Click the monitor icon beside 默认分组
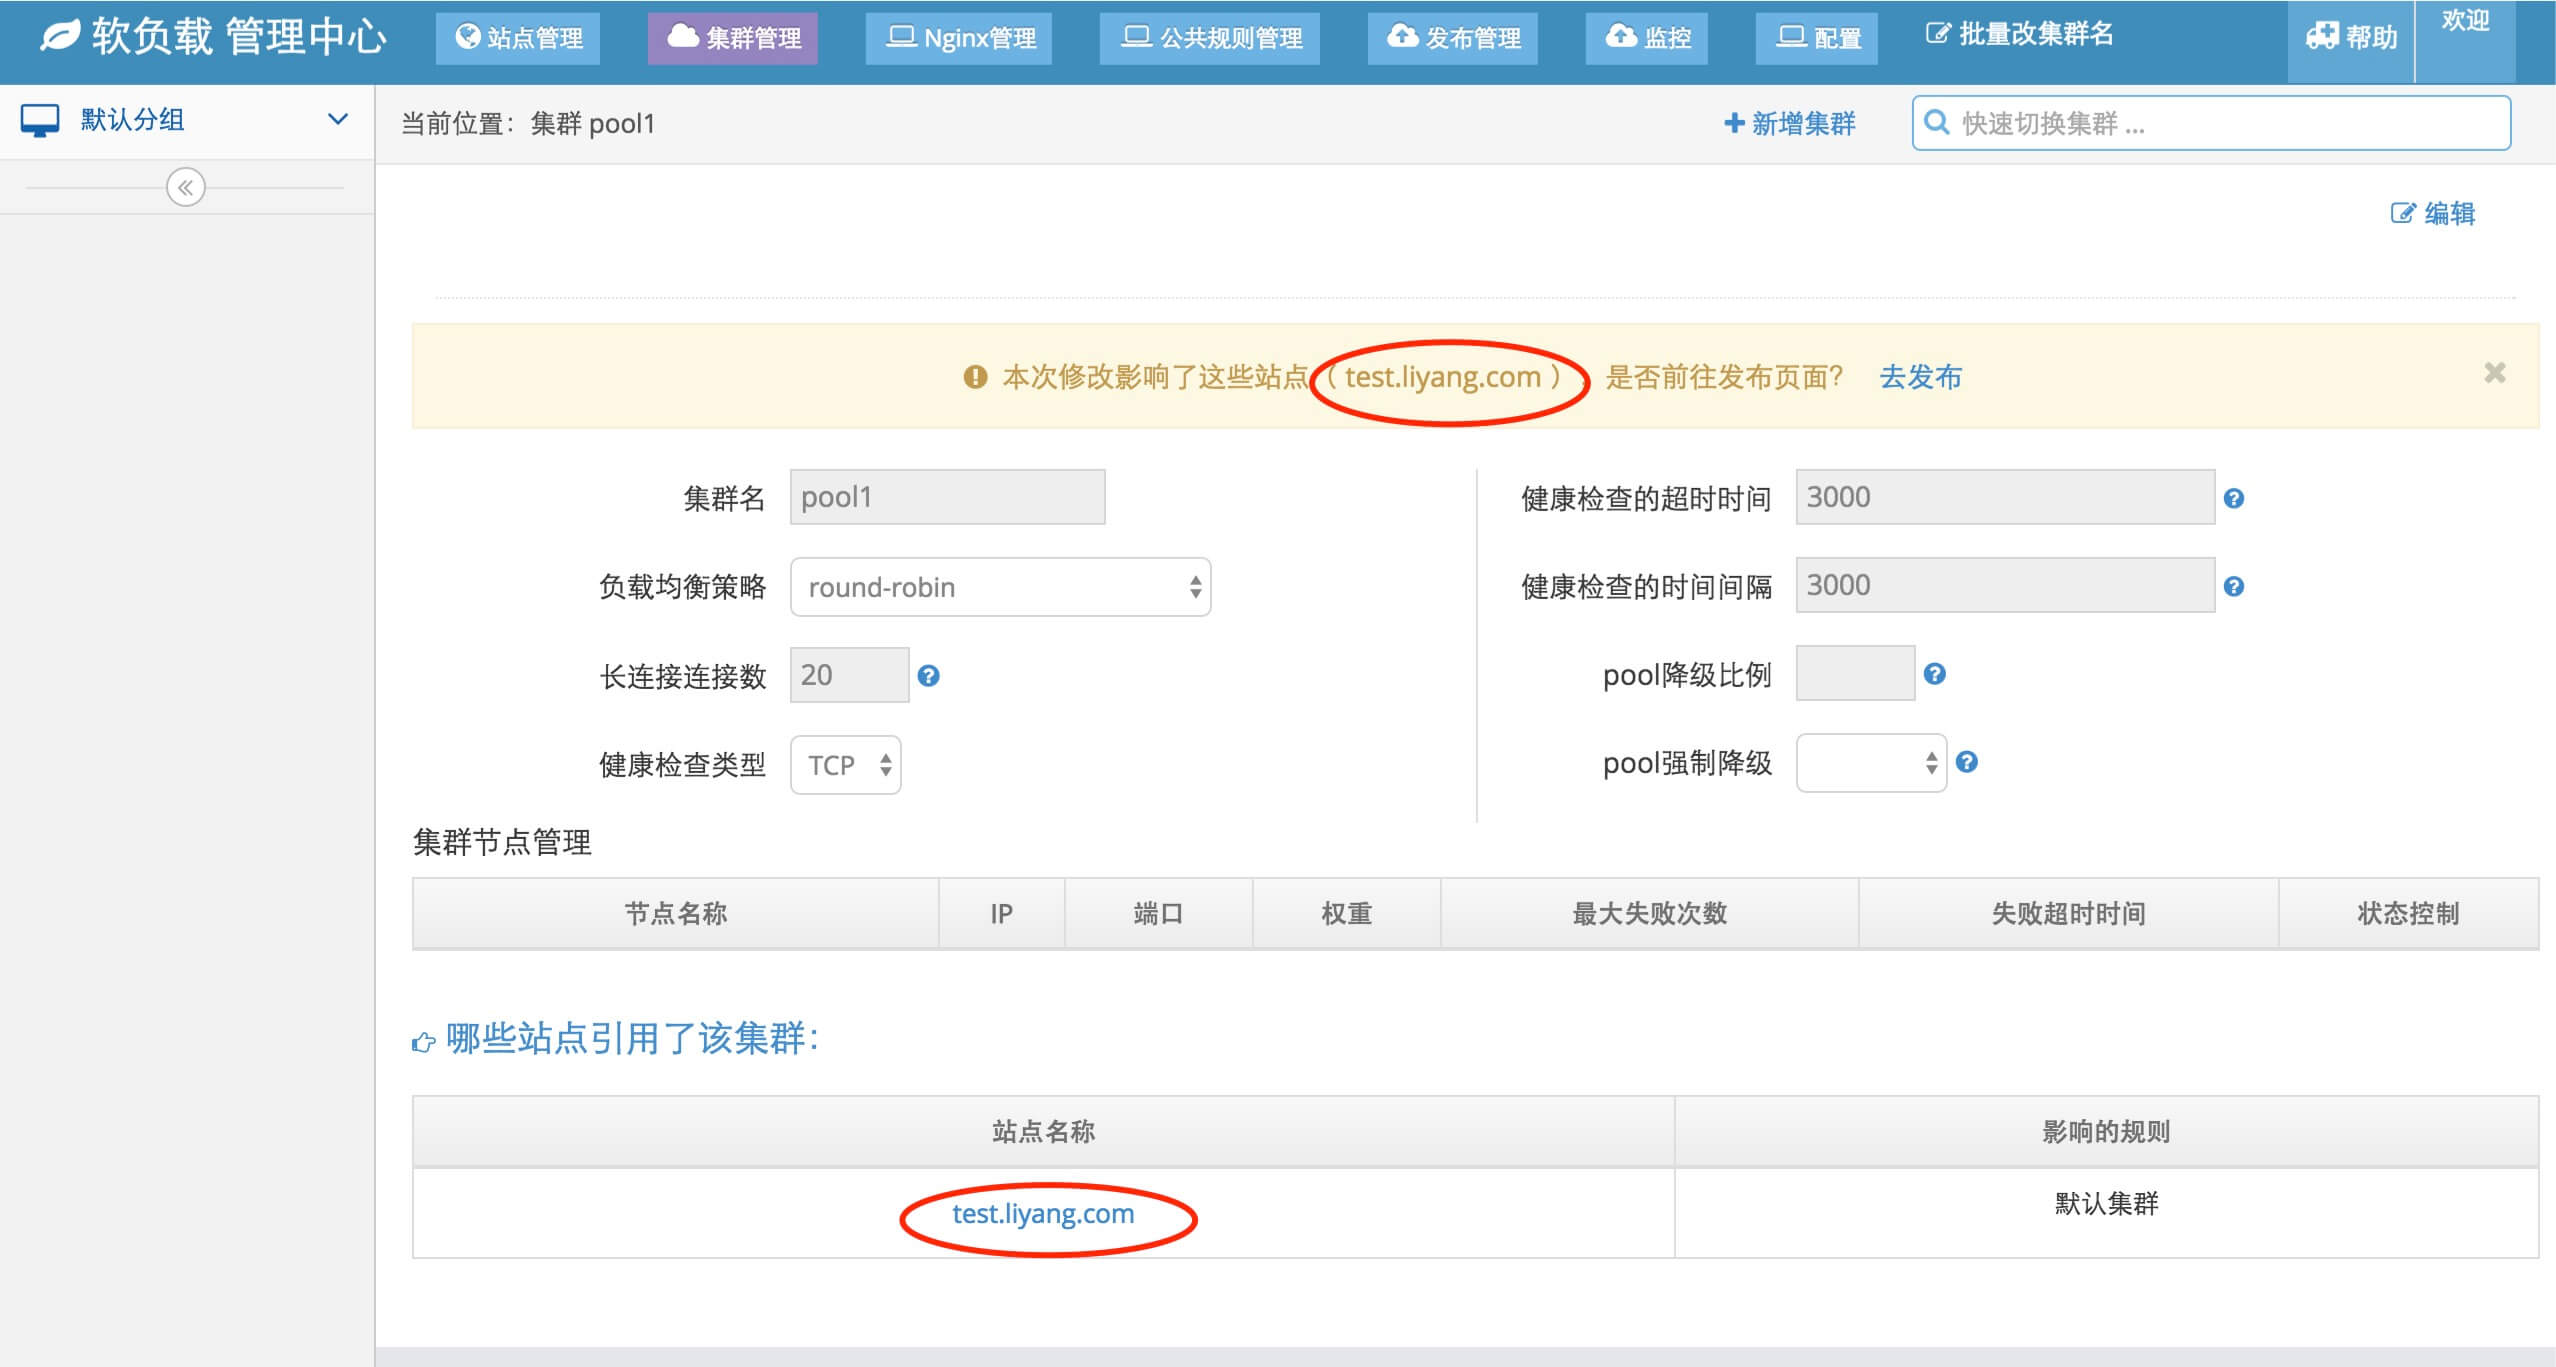 click(x=40, y=120)
